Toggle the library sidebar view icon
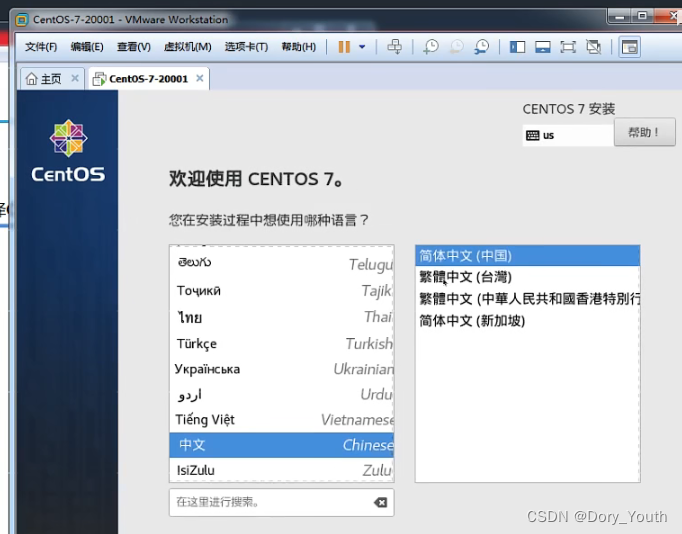The height and width of the screenshot is (534, 682). click(517, 47)
